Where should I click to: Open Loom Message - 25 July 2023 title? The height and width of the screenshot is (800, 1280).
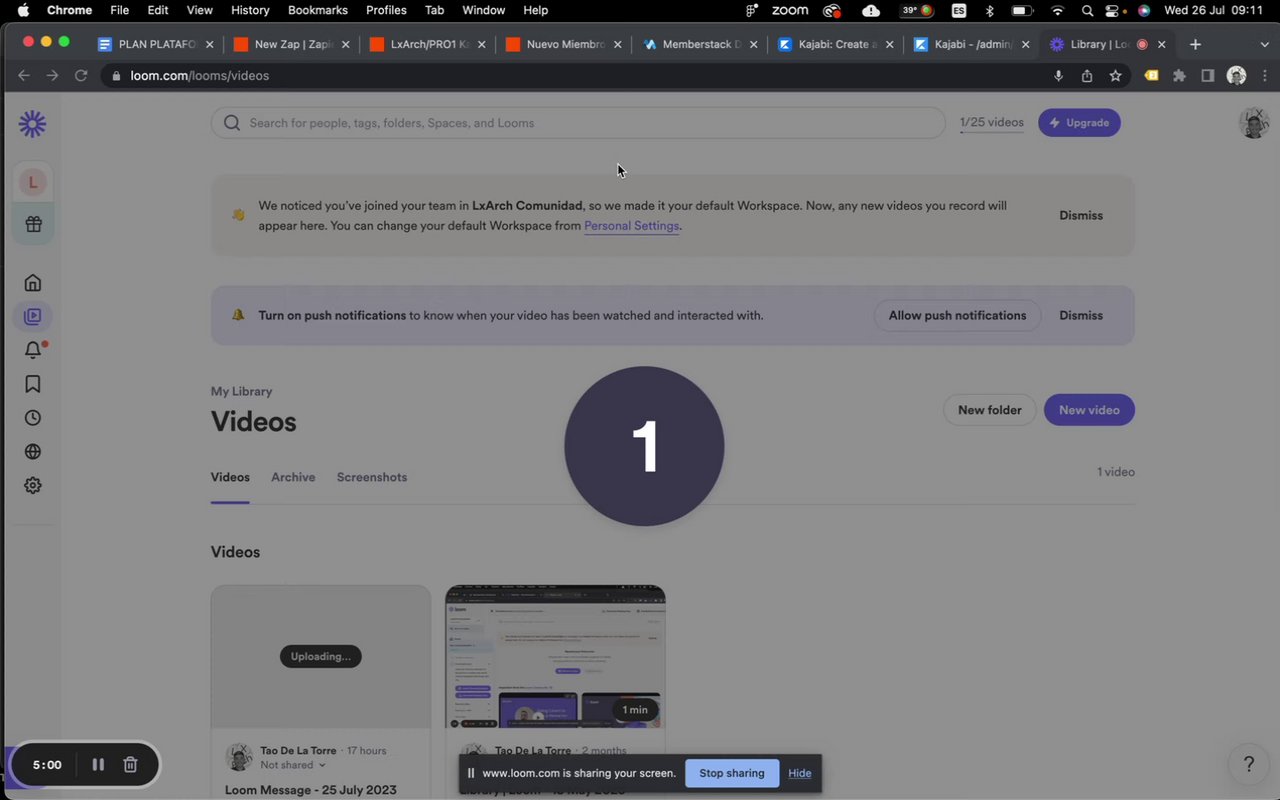(x=311, y=790)
